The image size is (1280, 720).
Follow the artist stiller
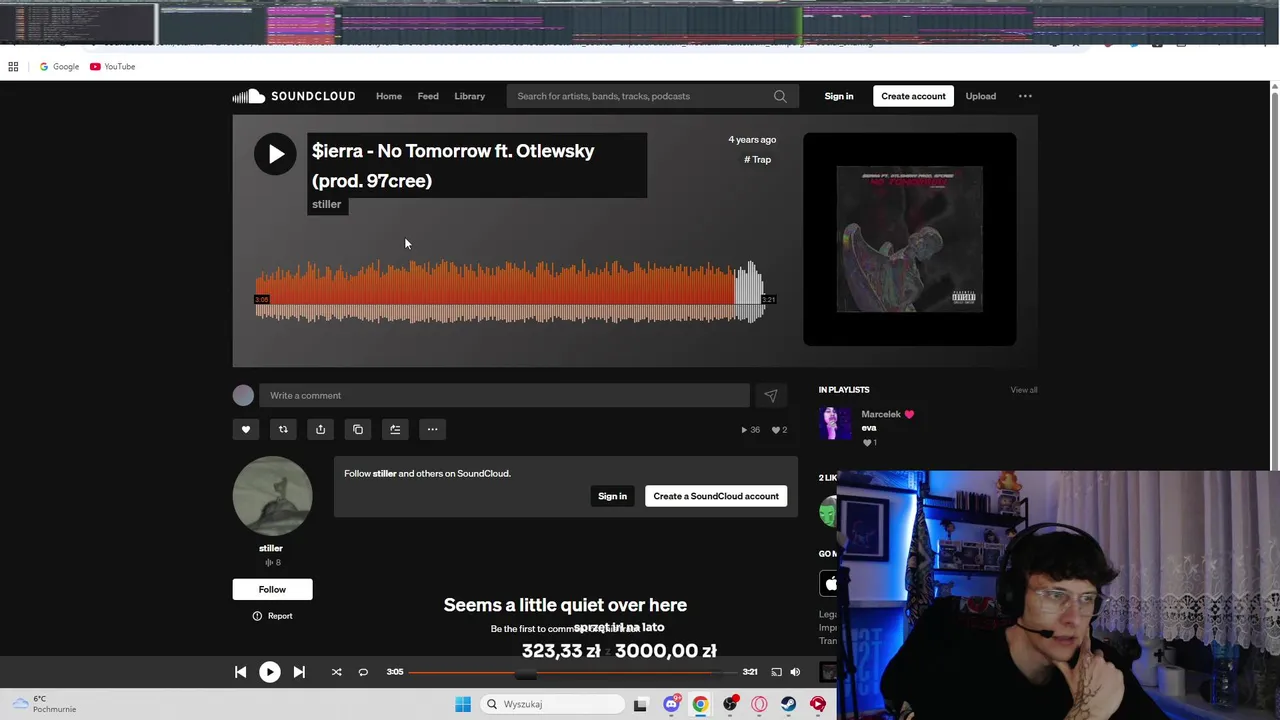272,589
